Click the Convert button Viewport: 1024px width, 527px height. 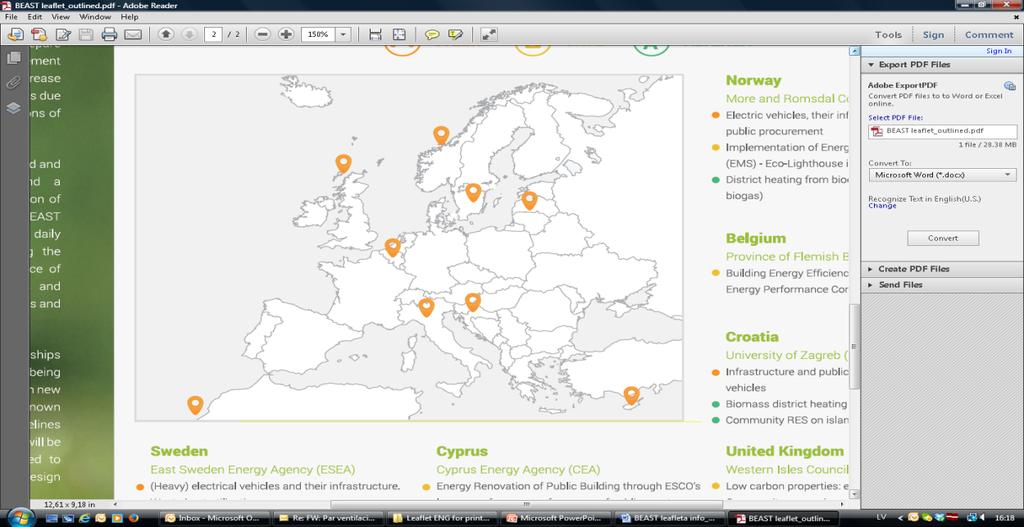click(x=943, y=238)
